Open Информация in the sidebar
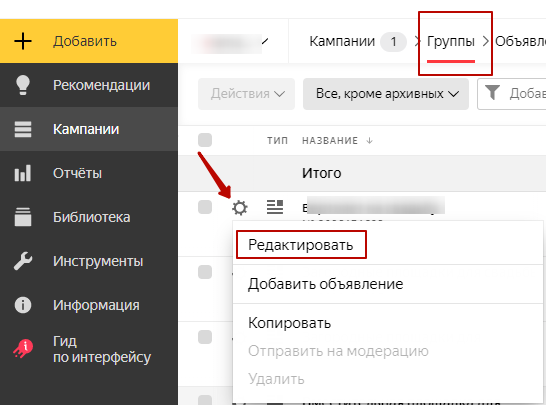 (x=89, y=305)
